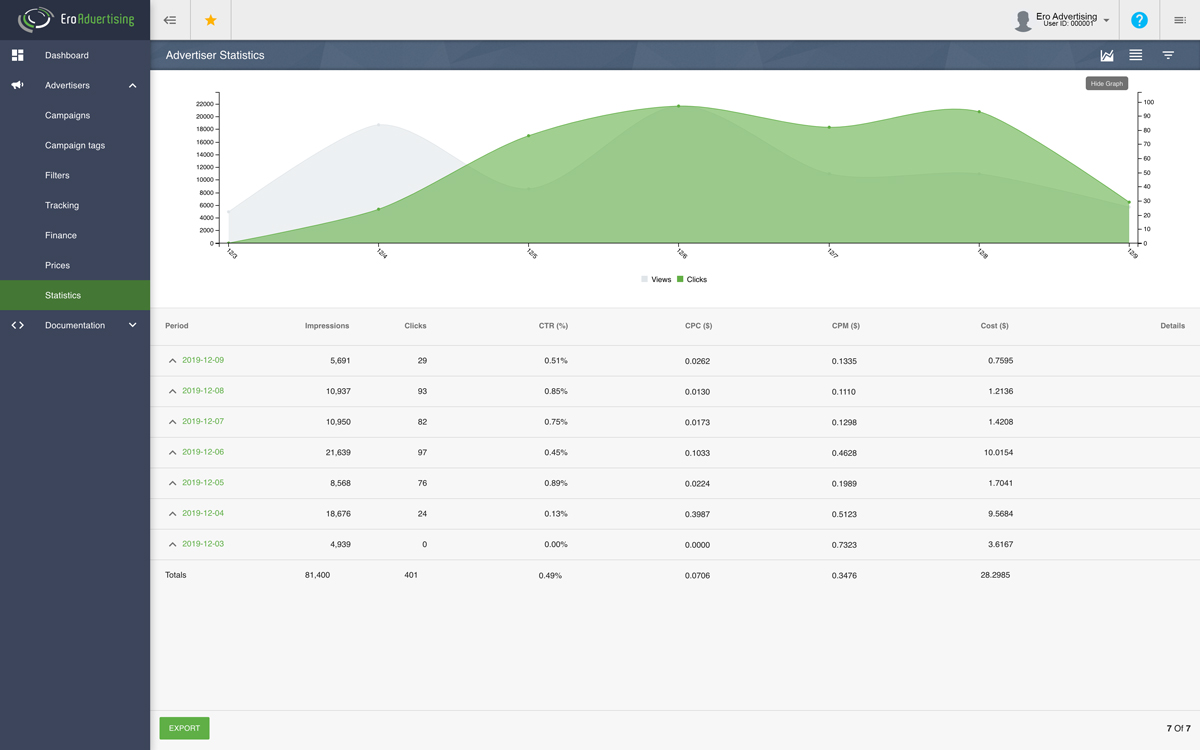The width and height of the screenshot is (1200, 750).
Task: Collapse the Advertisers menu chevron
Action: click(x=133, y=86)
